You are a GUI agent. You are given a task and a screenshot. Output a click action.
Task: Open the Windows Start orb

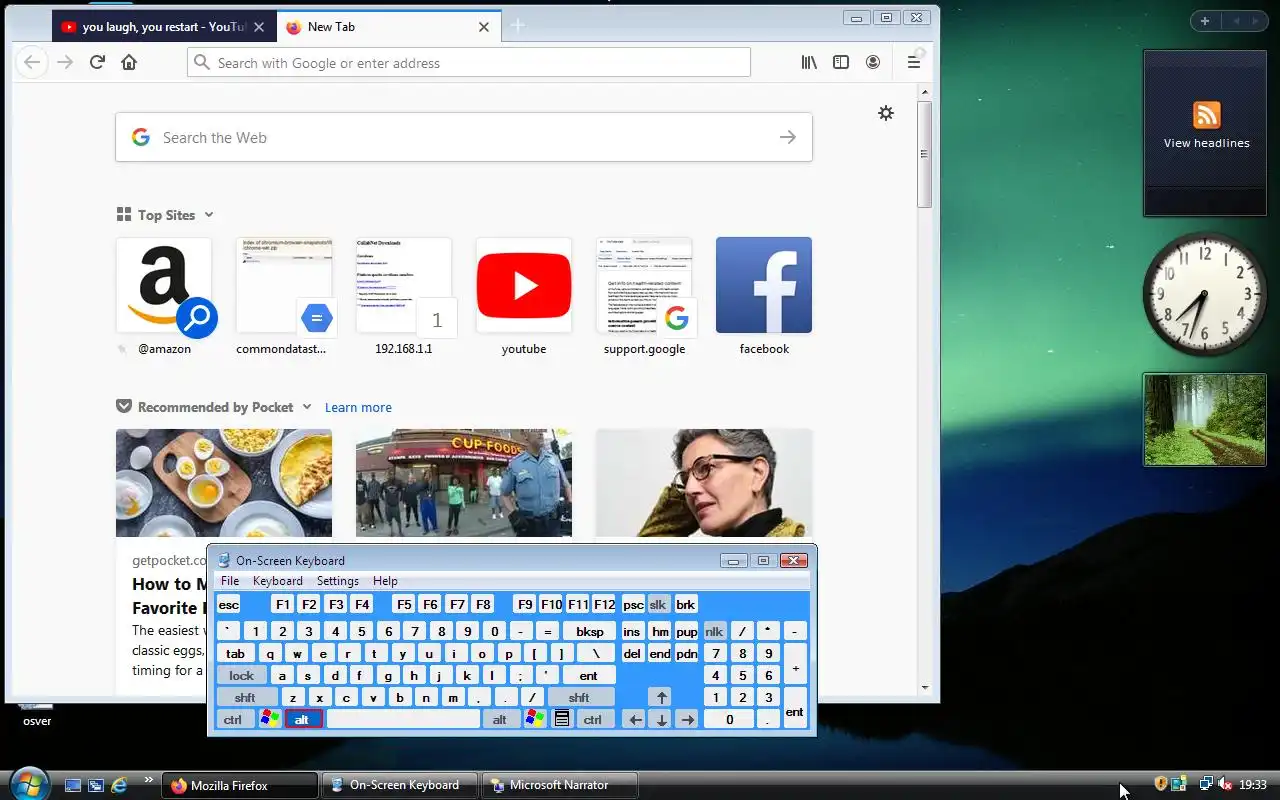[x=28, y=783]
